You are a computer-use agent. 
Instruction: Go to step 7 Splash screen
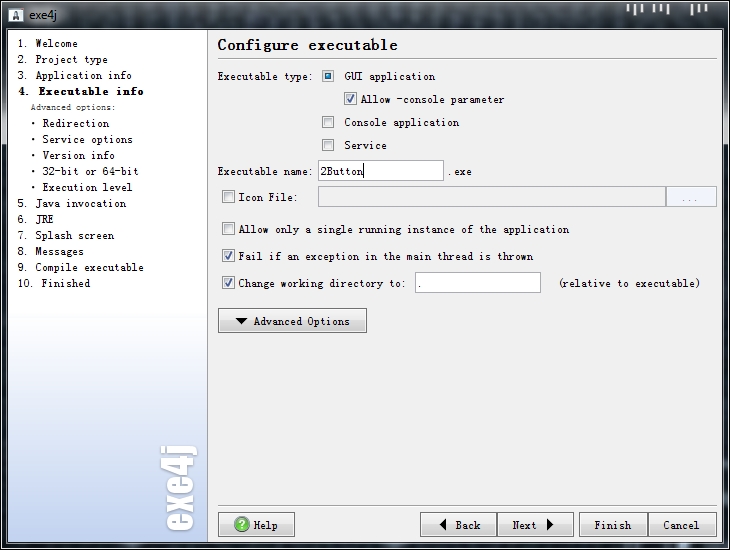point(66,236)
